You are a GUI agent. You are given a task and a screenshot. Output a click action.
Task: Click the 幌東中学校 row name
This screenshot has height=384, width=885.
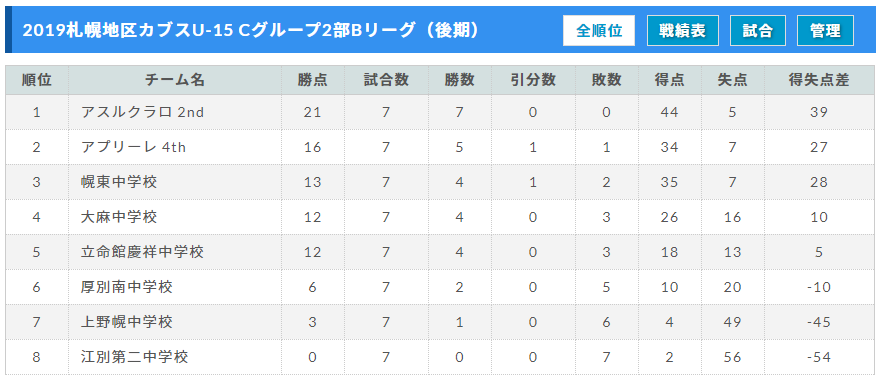click(x=119, y=182)
